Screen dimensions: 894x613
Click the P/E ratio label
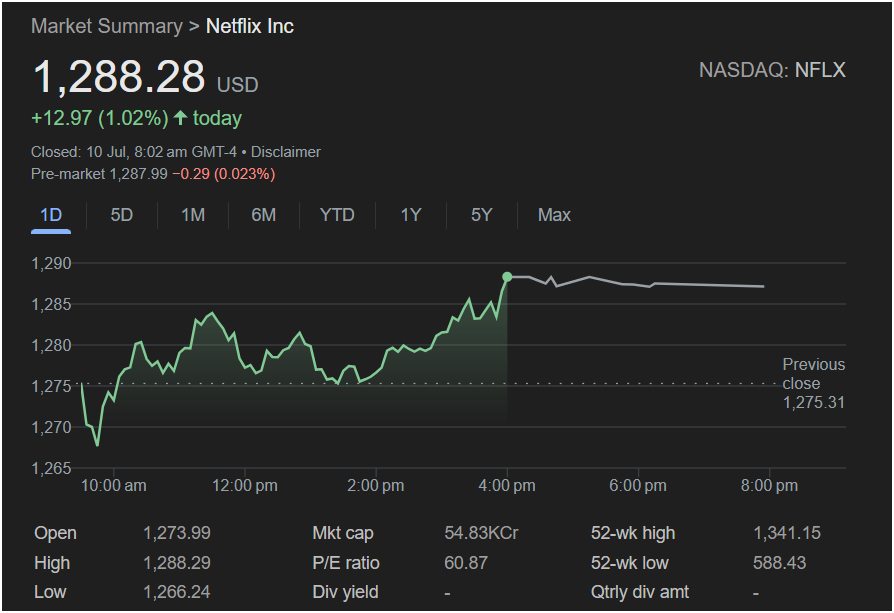point(346,563)
